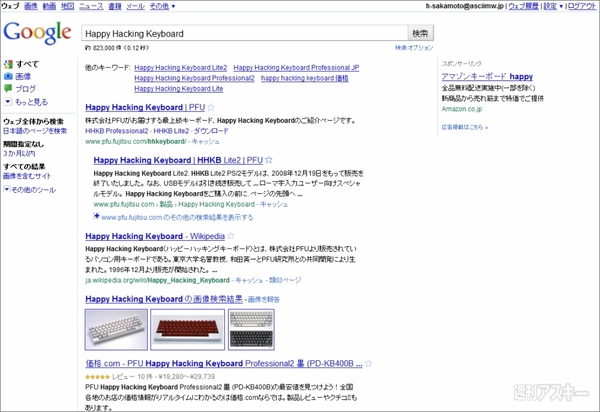Click 画像を報告 link
This screenshot has width=600, height=412.
(264, 300)
